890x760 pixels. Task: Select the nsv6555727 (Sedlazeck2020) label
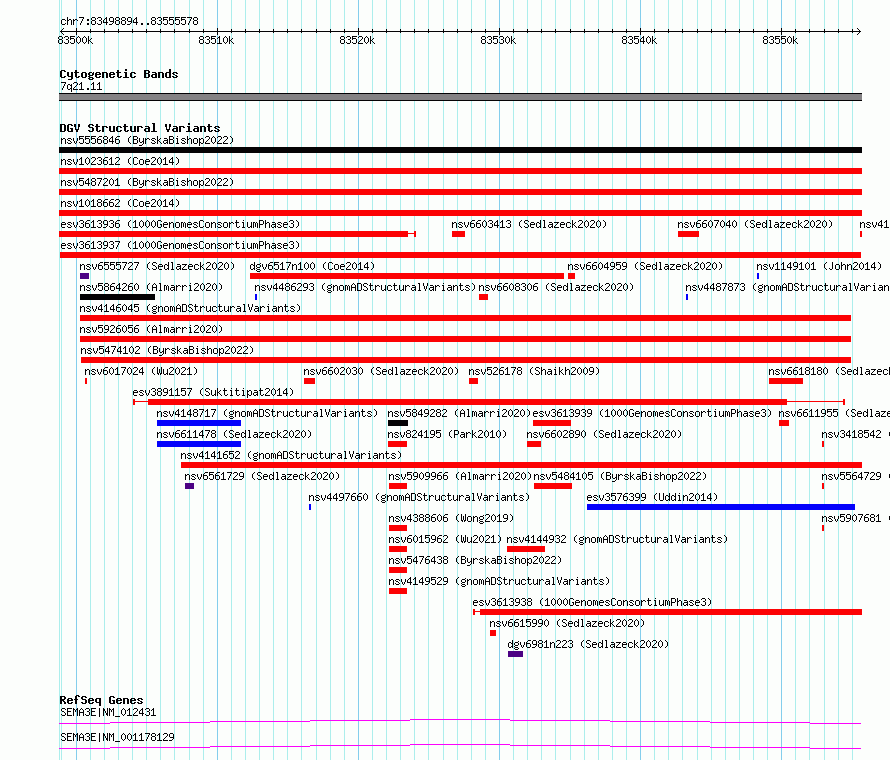click(157, 266)
